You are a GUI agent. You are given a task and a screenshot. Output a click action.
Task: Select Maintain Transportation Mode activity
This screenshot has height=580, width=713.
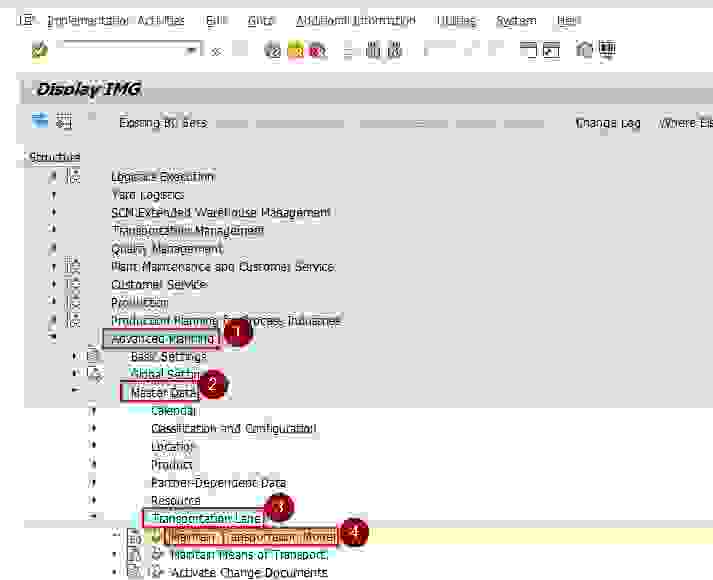(251, 538)
